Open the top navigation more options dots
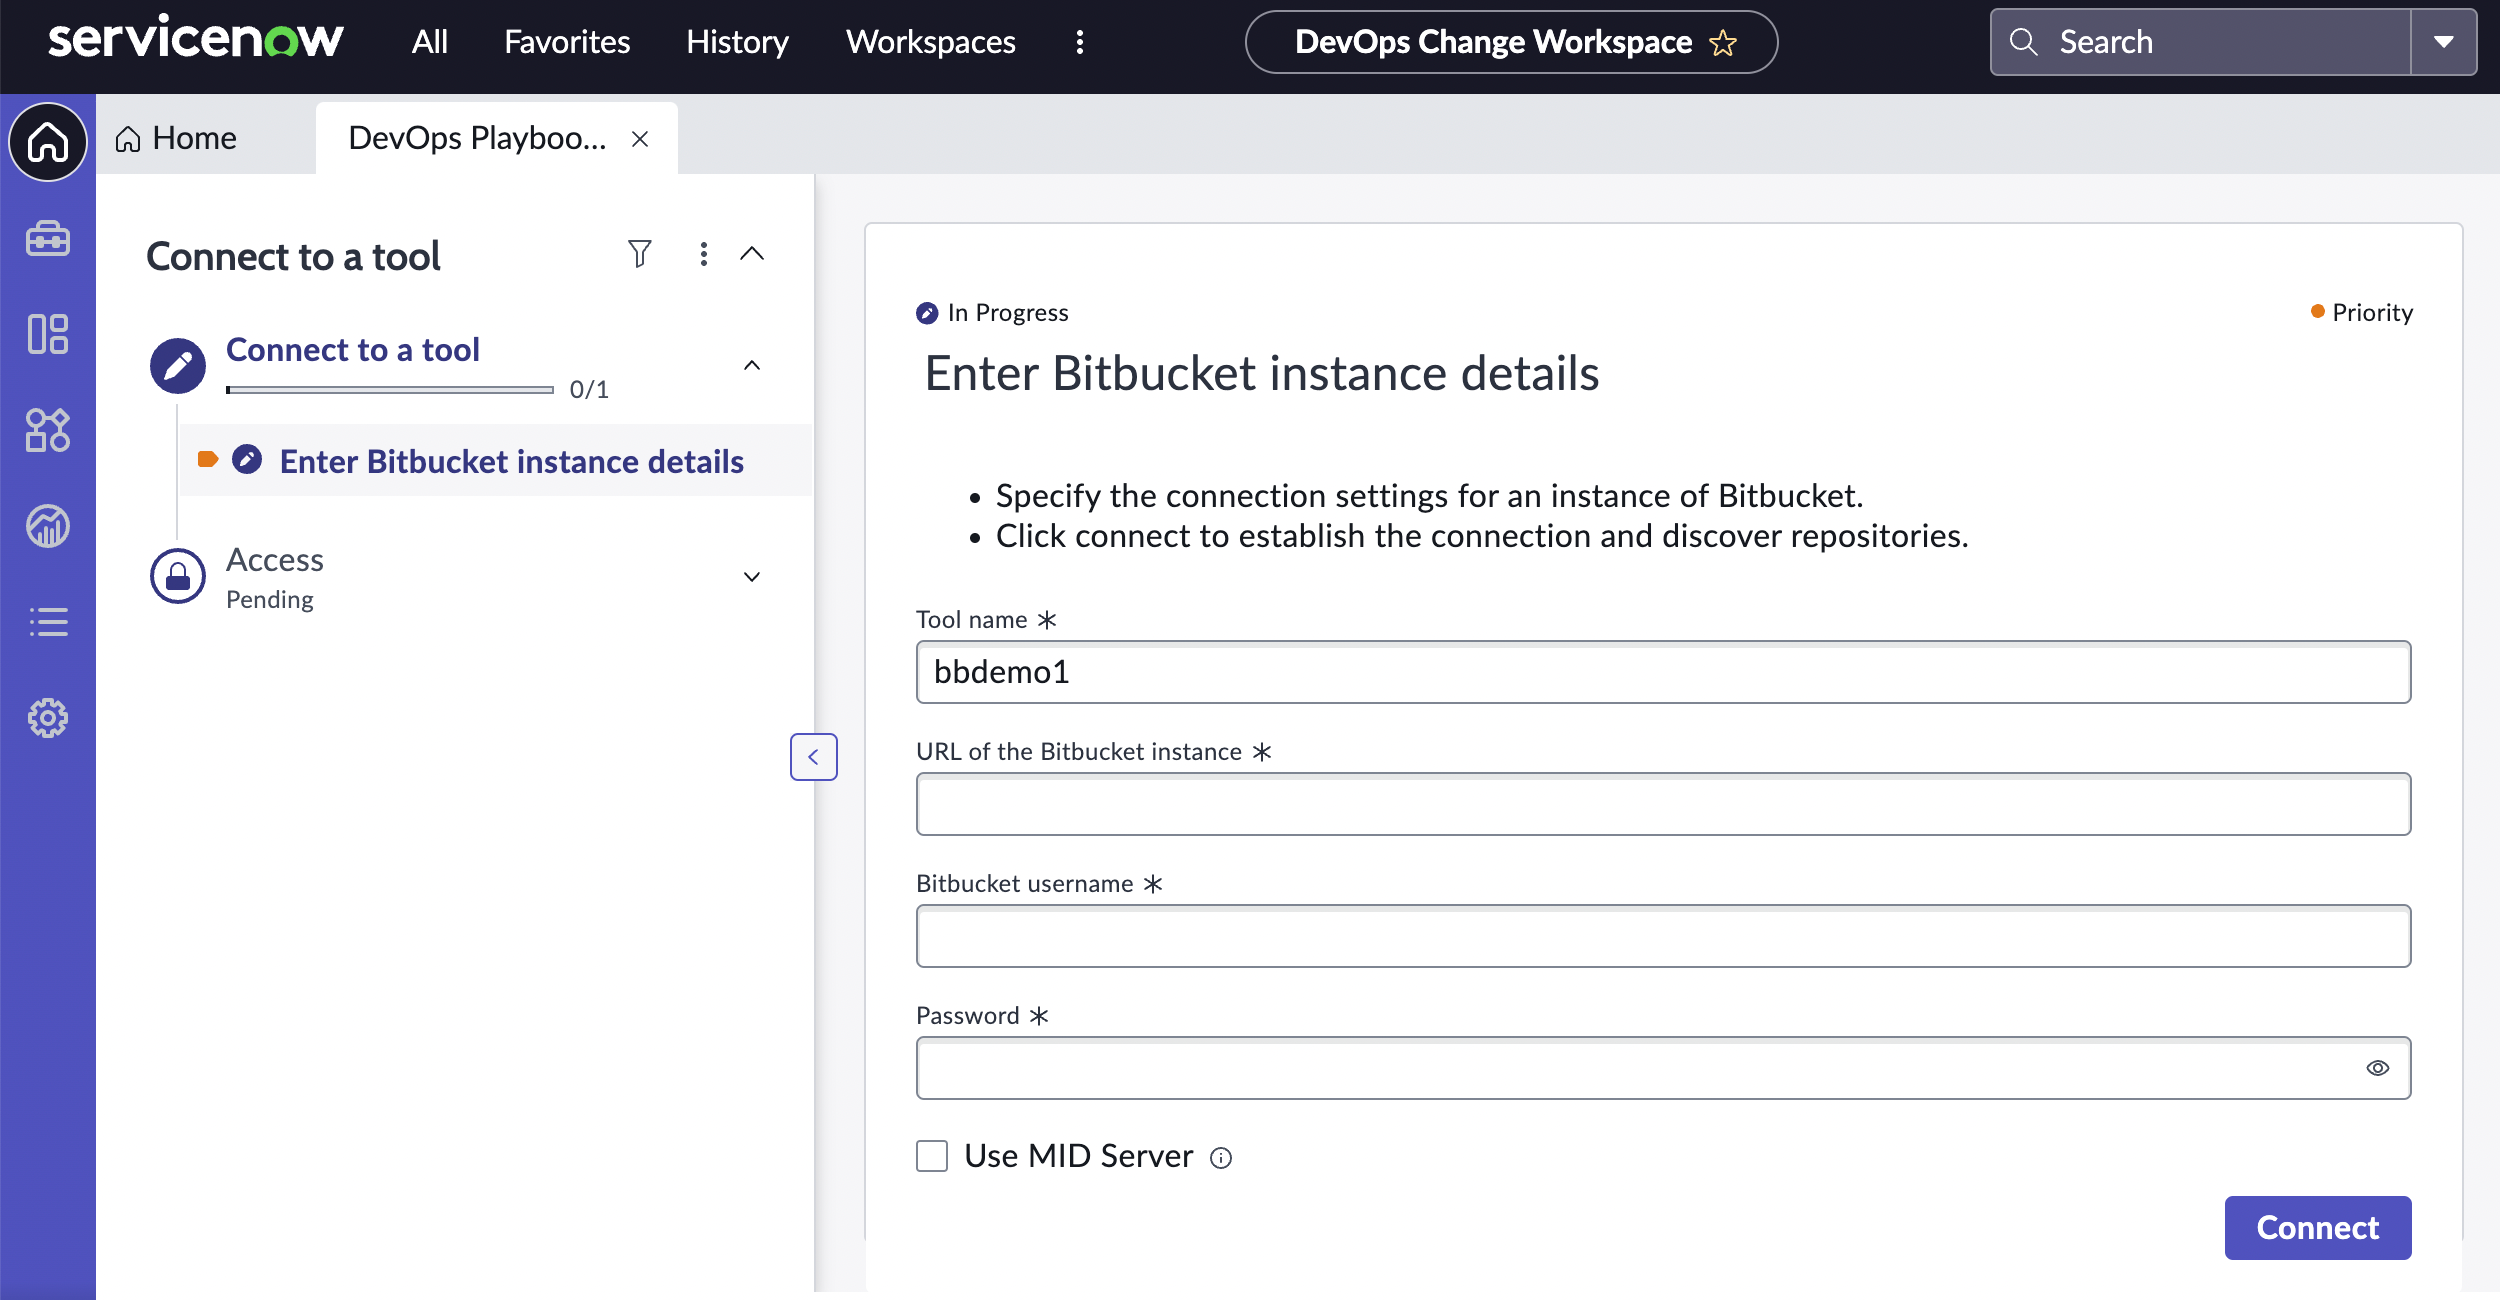The height and width of the screenshot is (1300, 2500). tap(1080, 42)
